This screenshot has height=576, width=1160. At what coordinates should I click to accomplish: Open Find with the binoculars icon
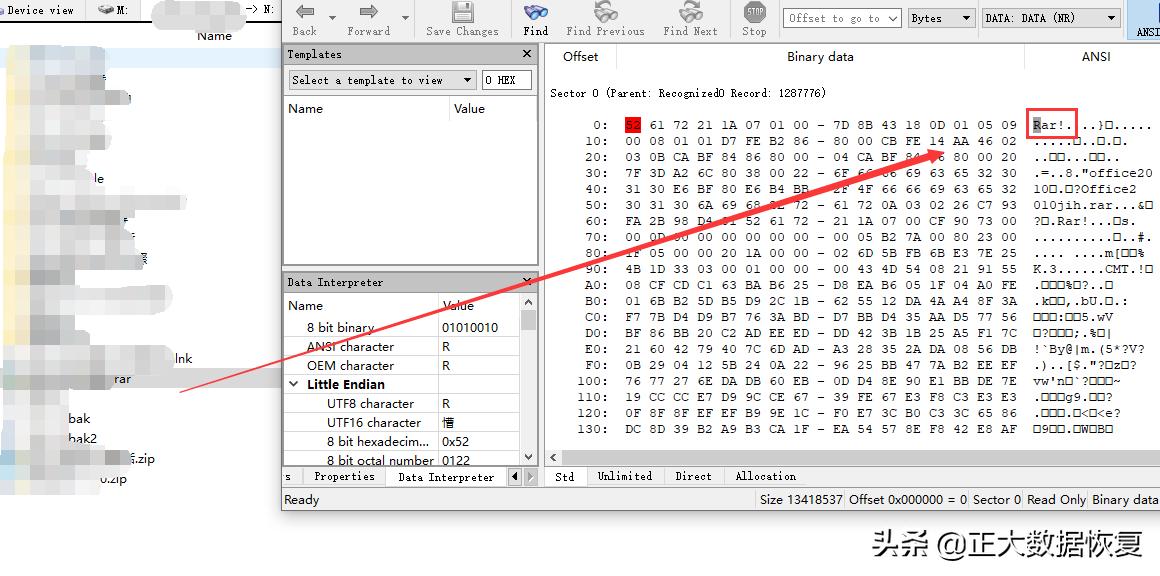536,13
